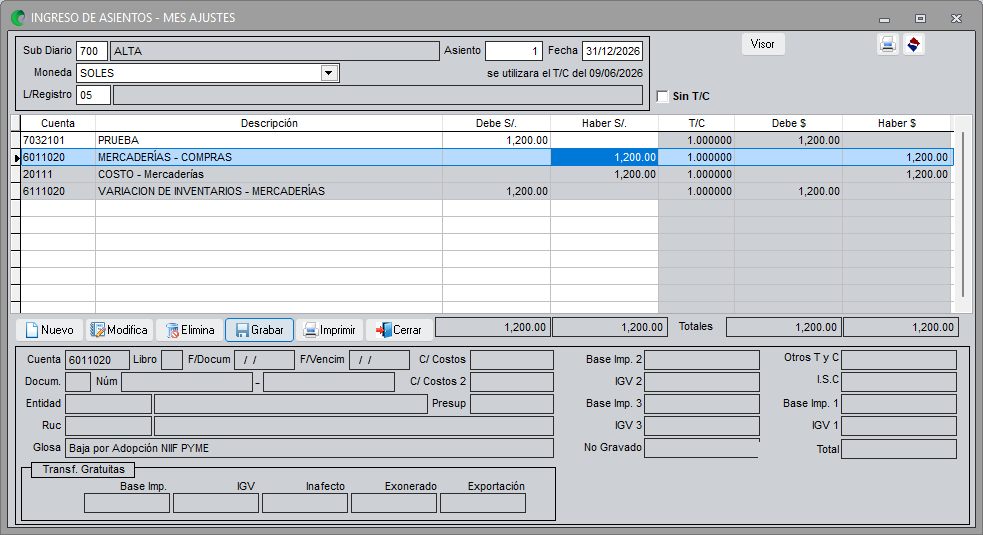Click the Cuenta field in detail panel
Screen dimensions: 983x535
click(97, 360)
